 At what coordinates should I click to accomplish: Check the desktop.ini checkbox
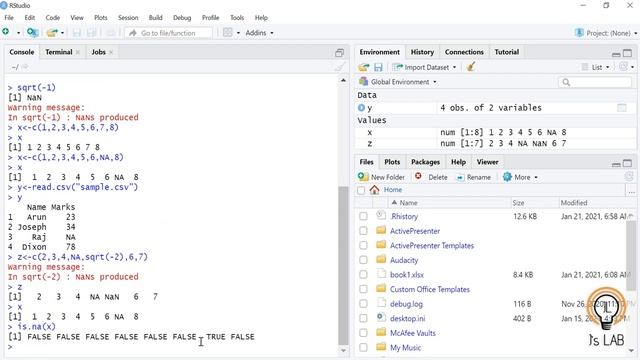click(x=363, y=318)
